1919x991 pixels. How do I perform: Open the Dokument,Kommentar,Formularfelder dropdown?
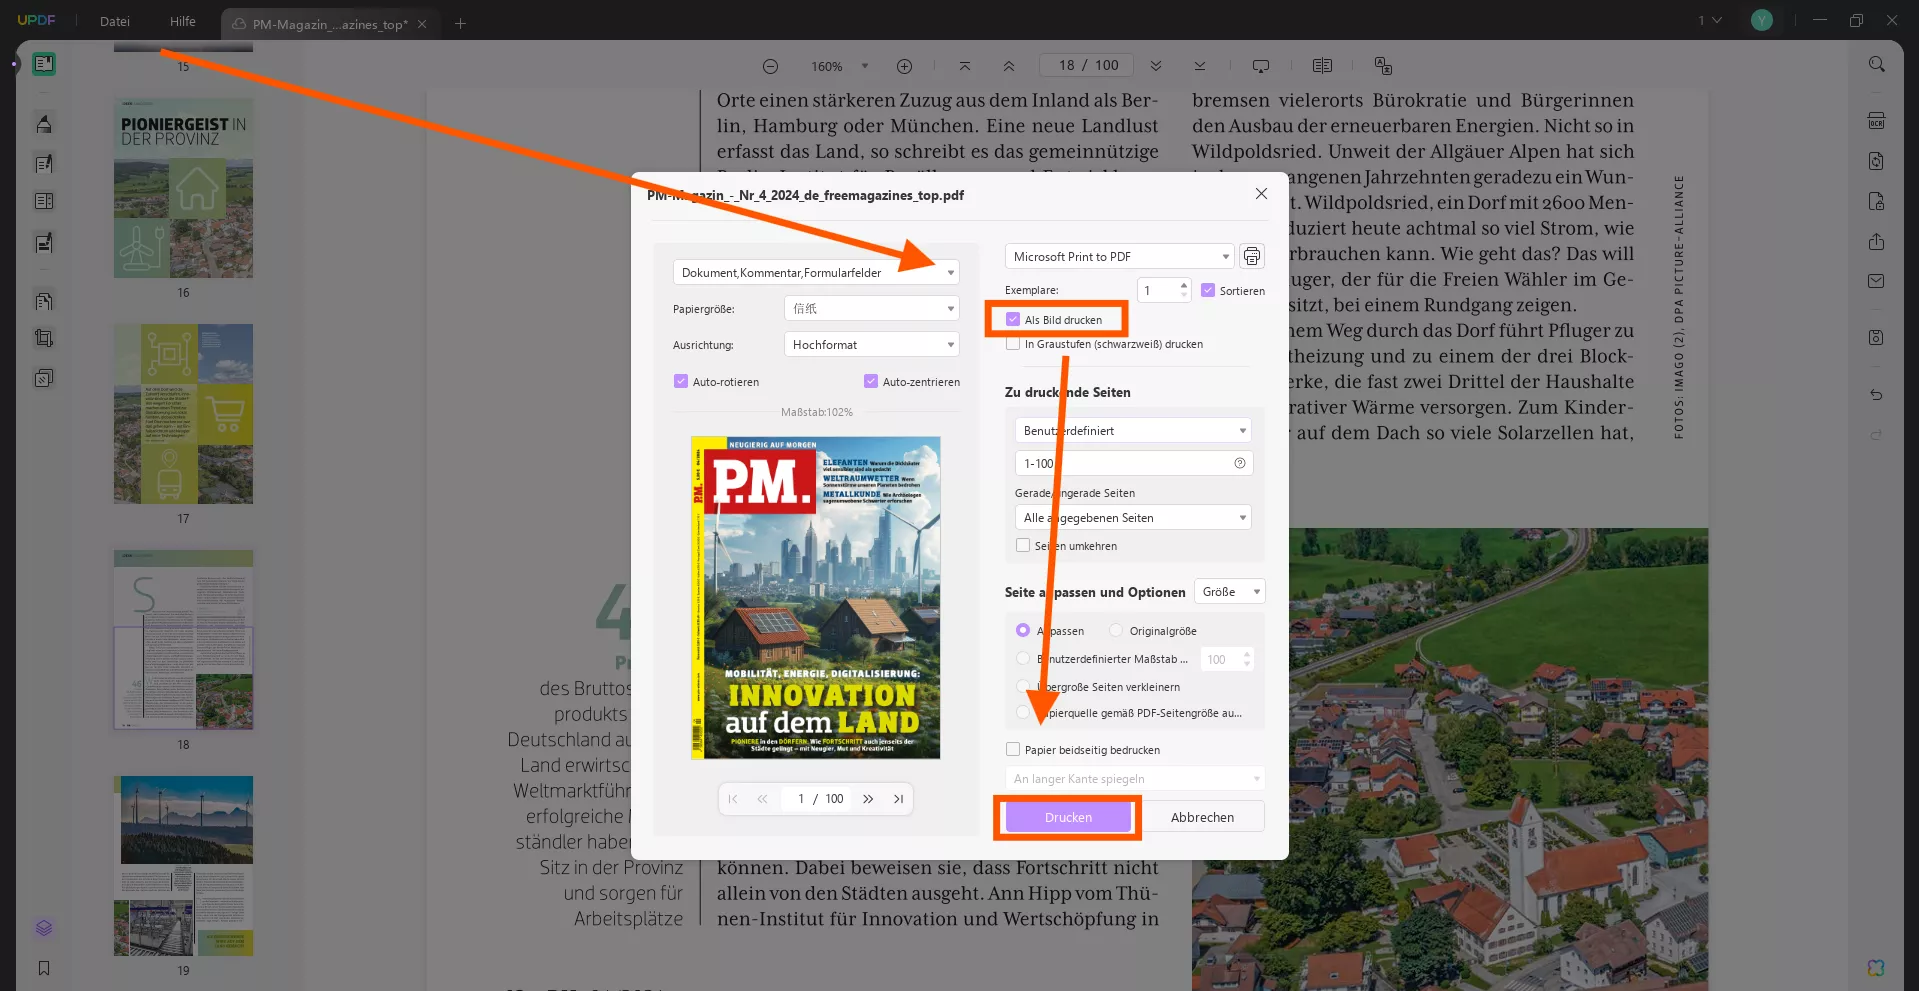pos(816,272)
